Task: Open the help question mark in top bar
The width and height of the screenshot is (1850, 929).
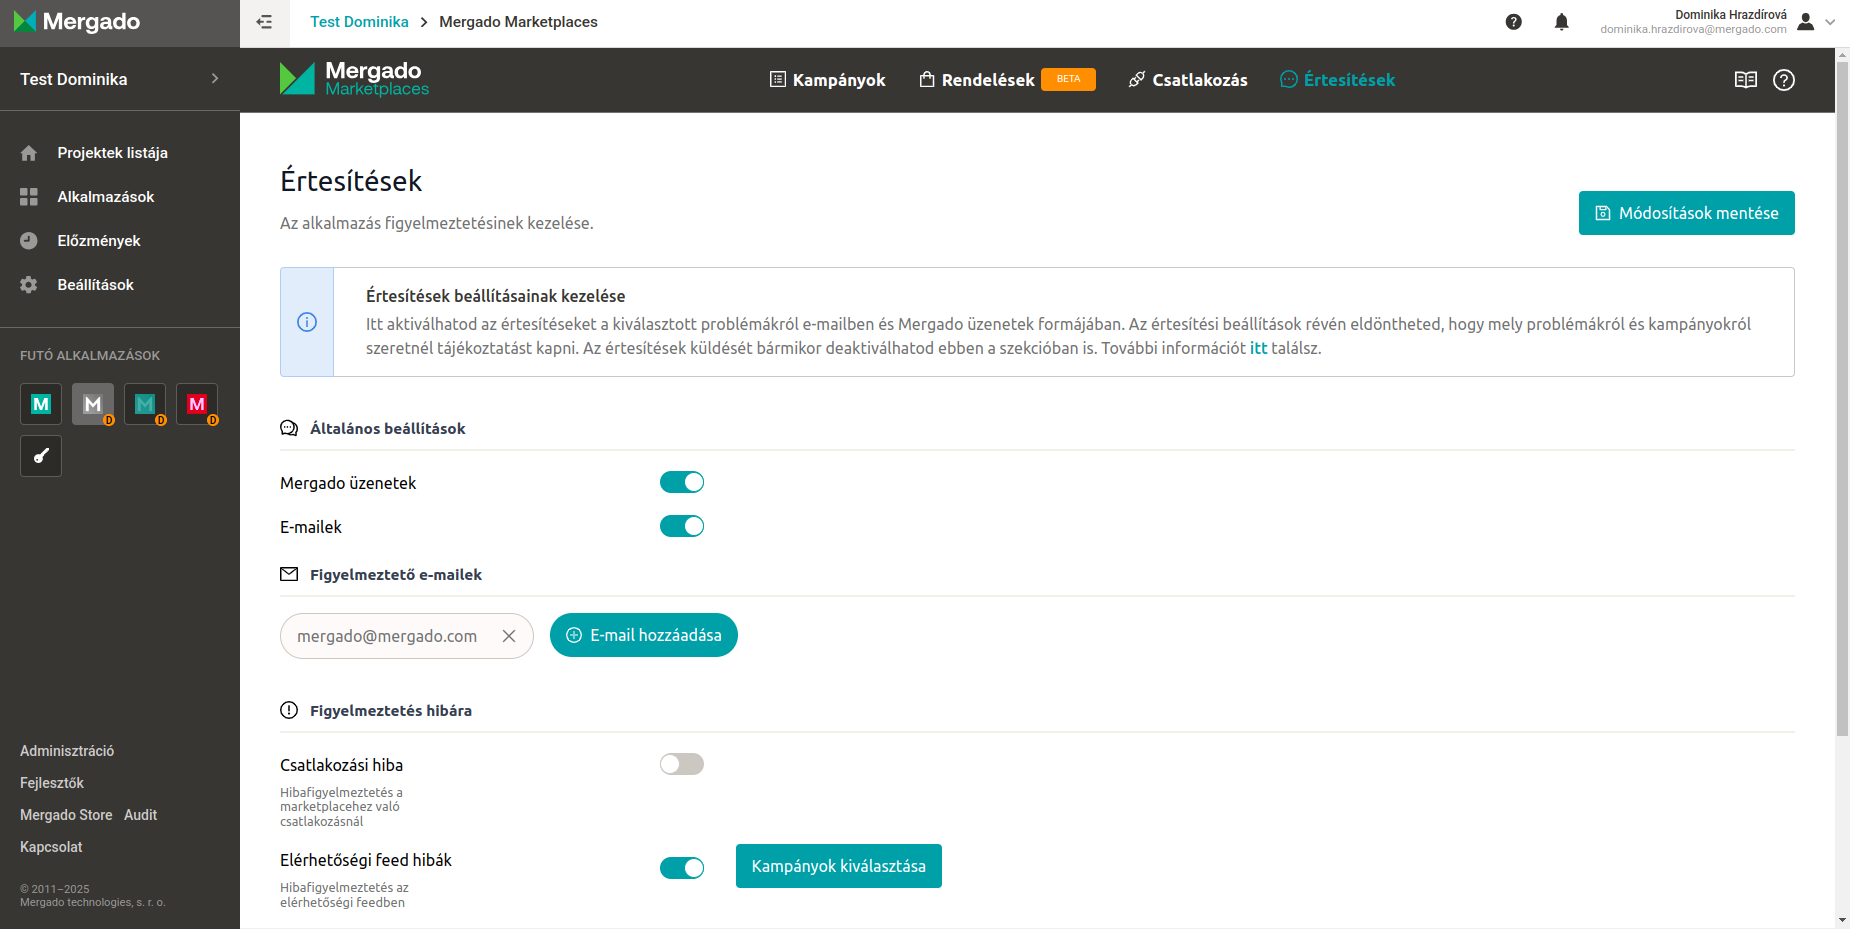Action: click(1514, 22)
